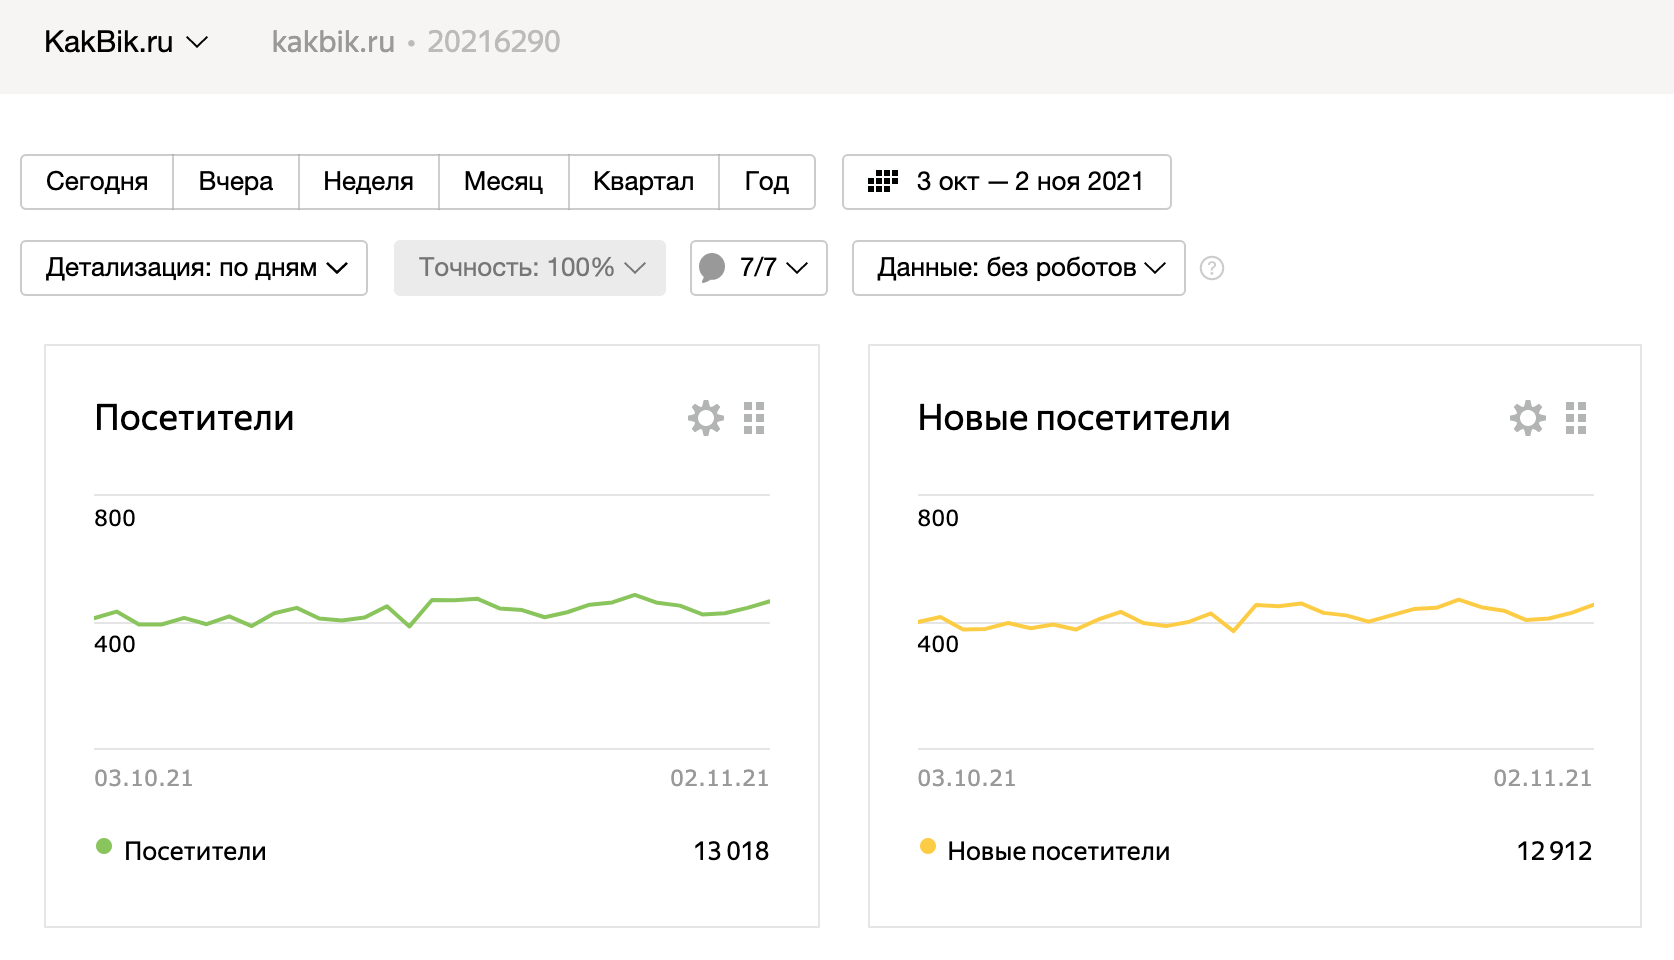Screen dimensions: 1674x960
Task: Click 03.10.21 date under Посетители chart
Action: pos(144,778)
